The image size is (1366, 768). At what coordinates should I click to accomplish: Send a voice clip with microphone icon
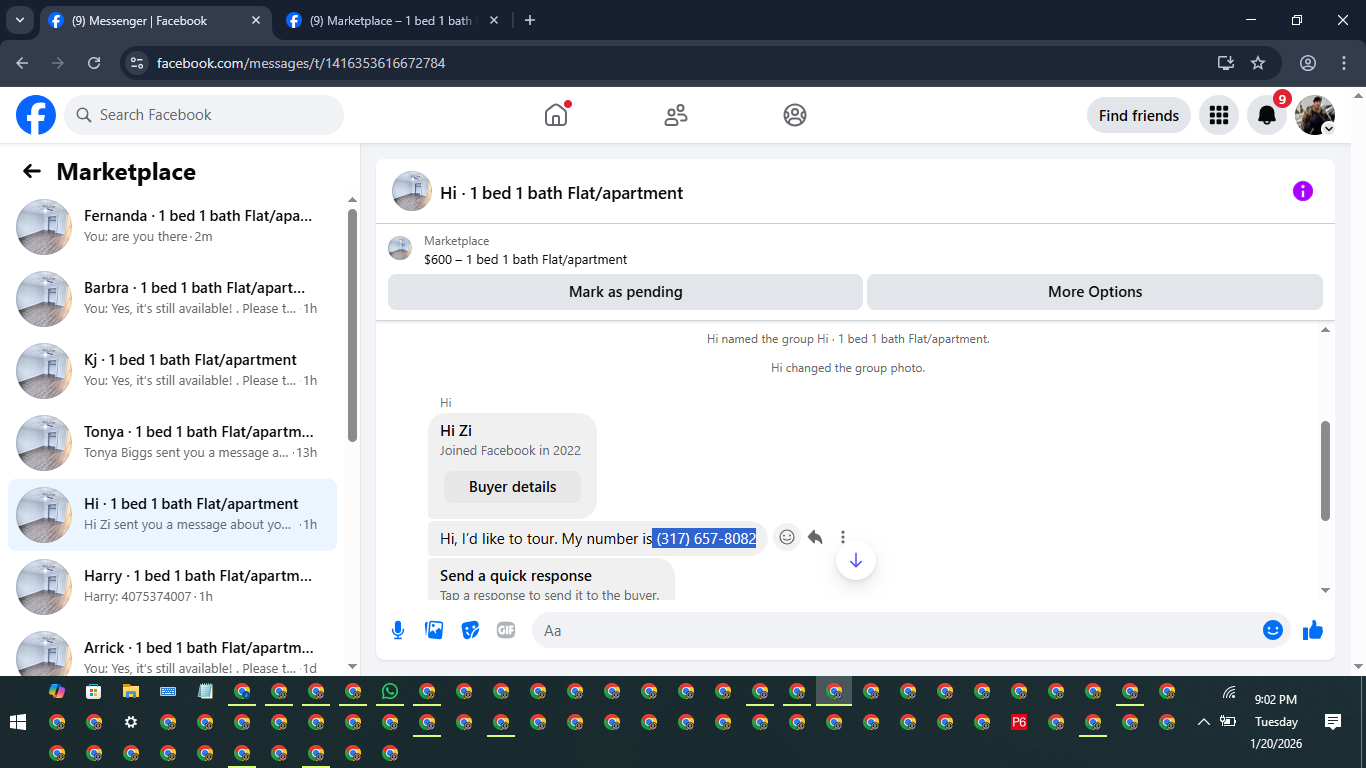point(398,630)
